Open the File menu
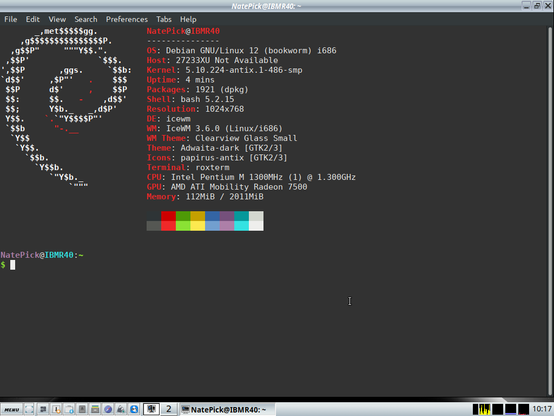Image resolution: width=554 pixels, height=416 pixels. [11, 19]
